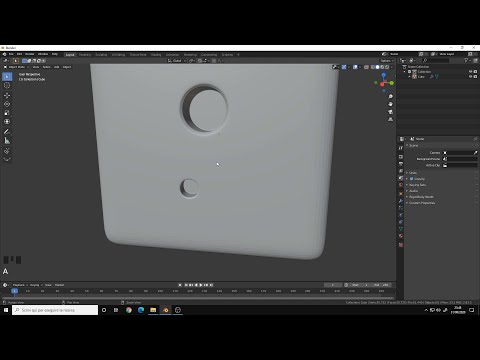This screenshot has width=480, height=360.
Task: Open timeline Playback menu
Action: pyautogui.click(x=19, y=285)
